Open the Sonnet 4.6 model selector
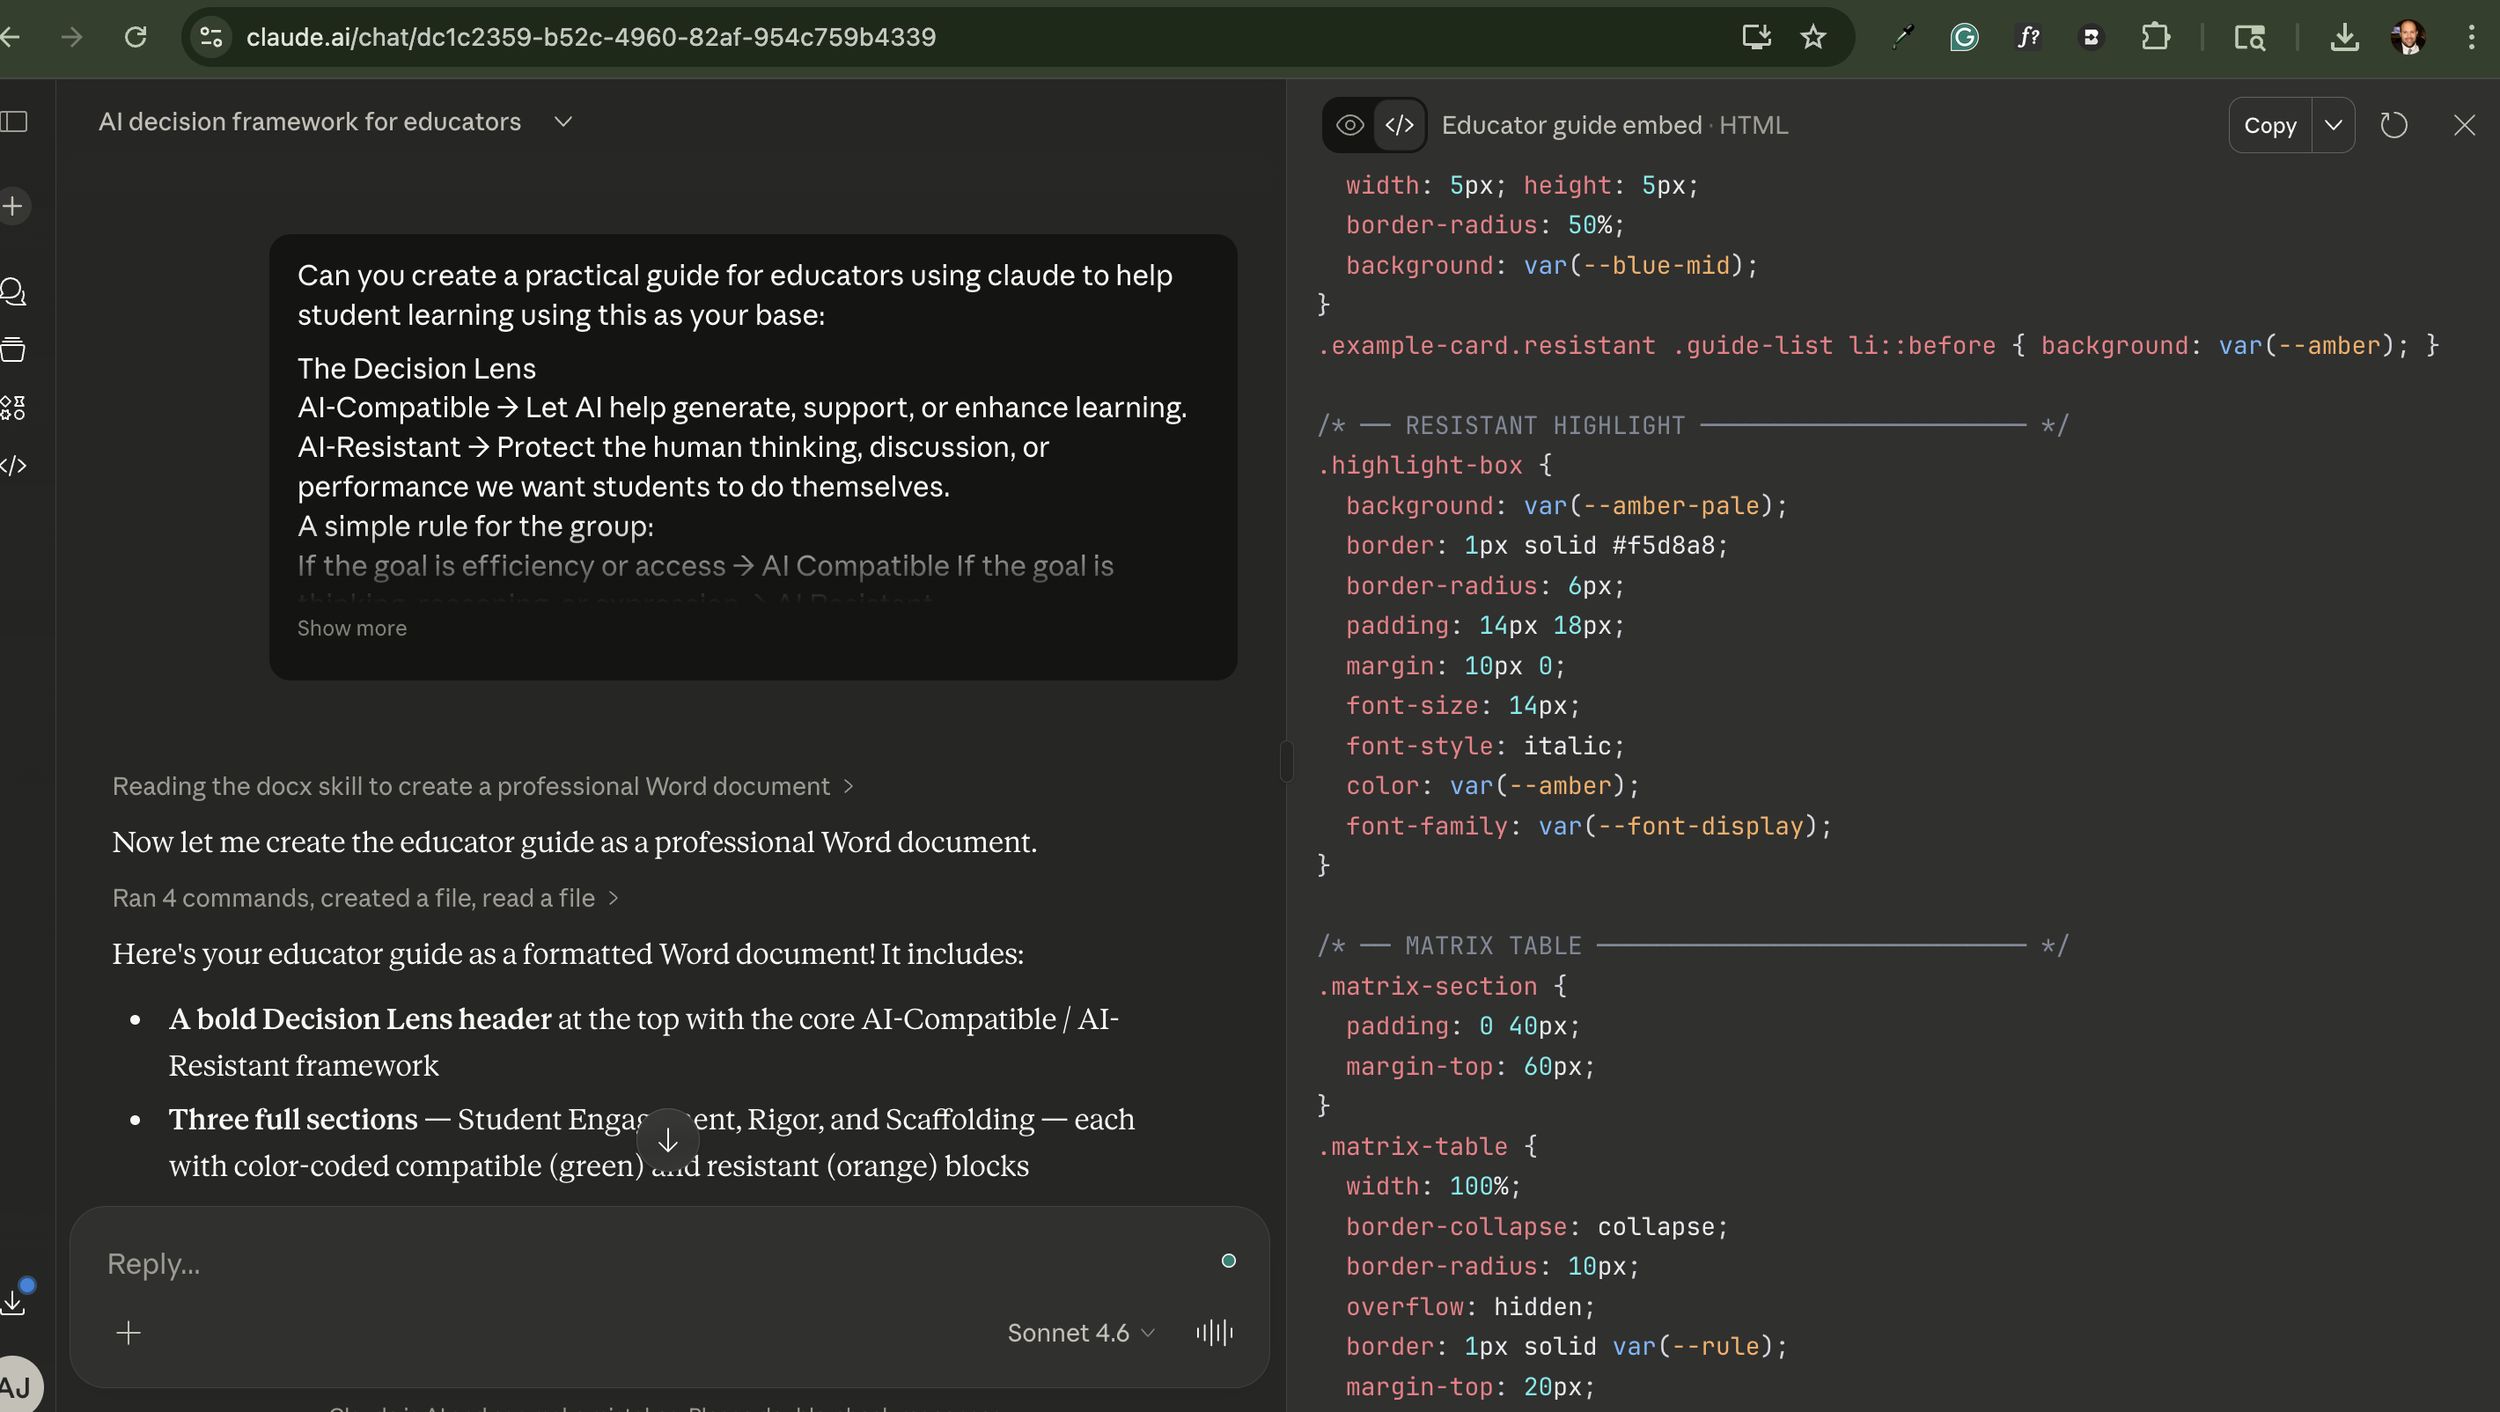 point(1080,1333)
